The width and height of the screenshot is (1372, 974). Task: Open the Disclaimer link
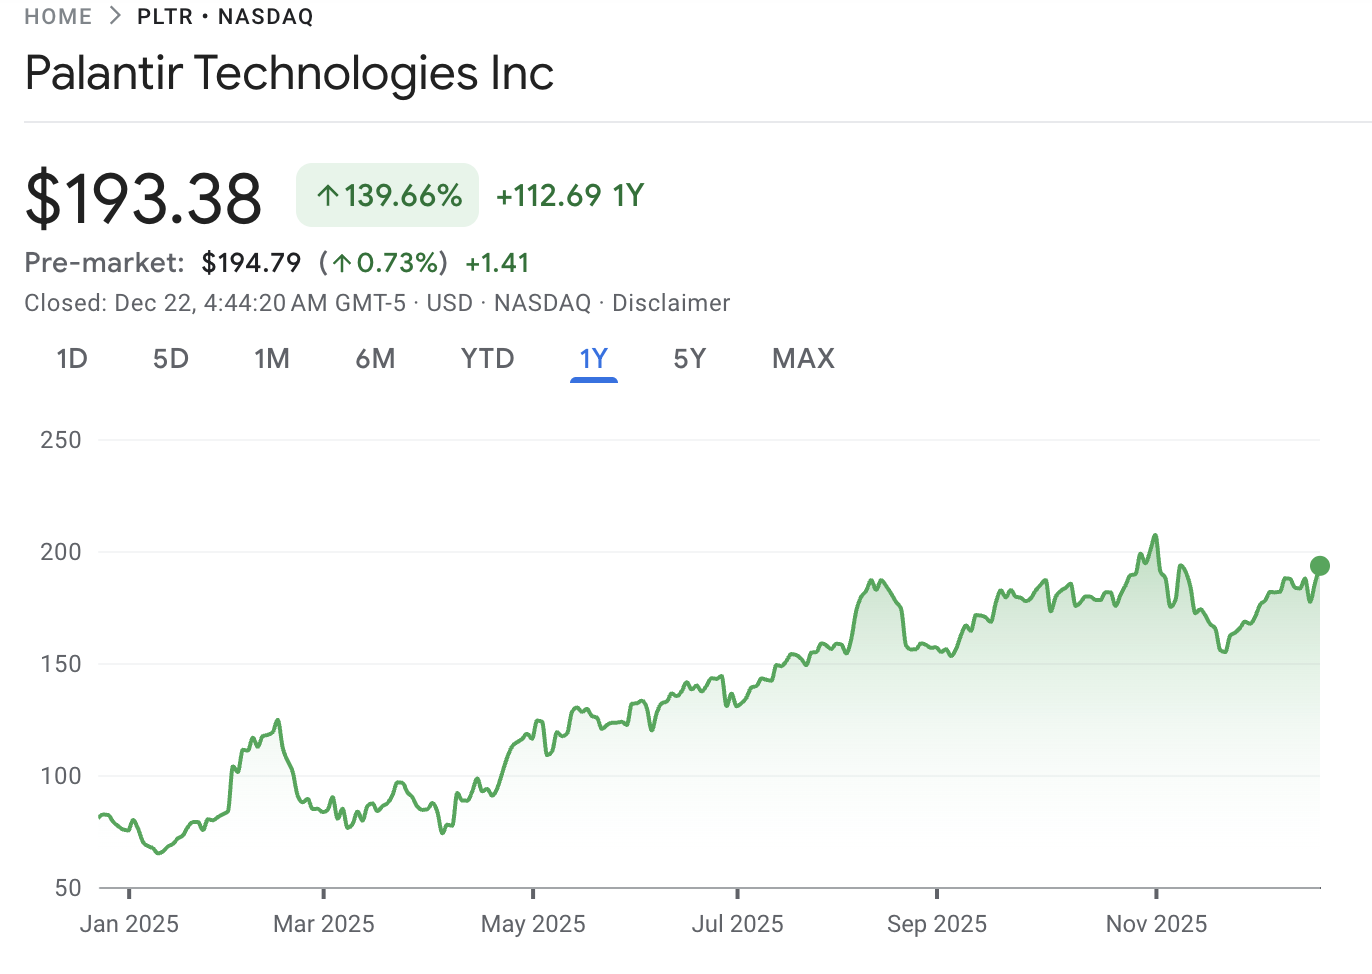tap(671, 302)
